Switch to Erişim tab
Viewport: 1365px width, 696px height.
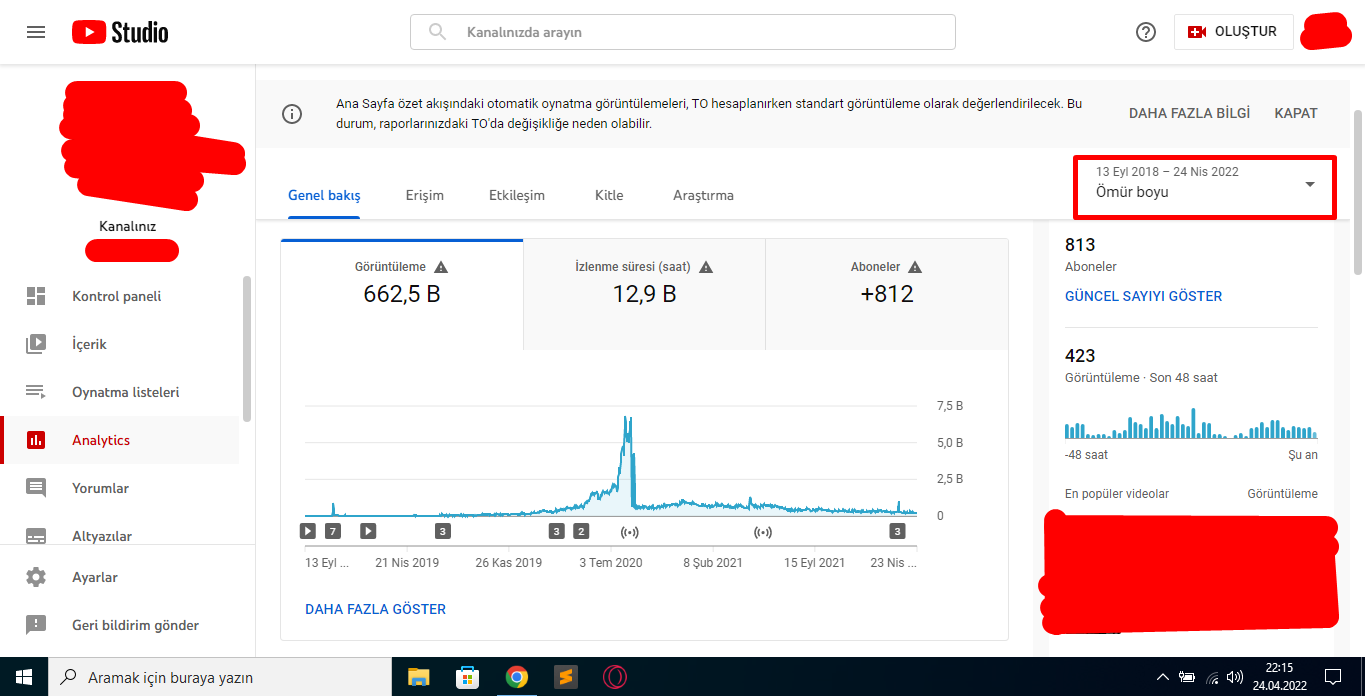pyautogui.click(x=425, y=195)
